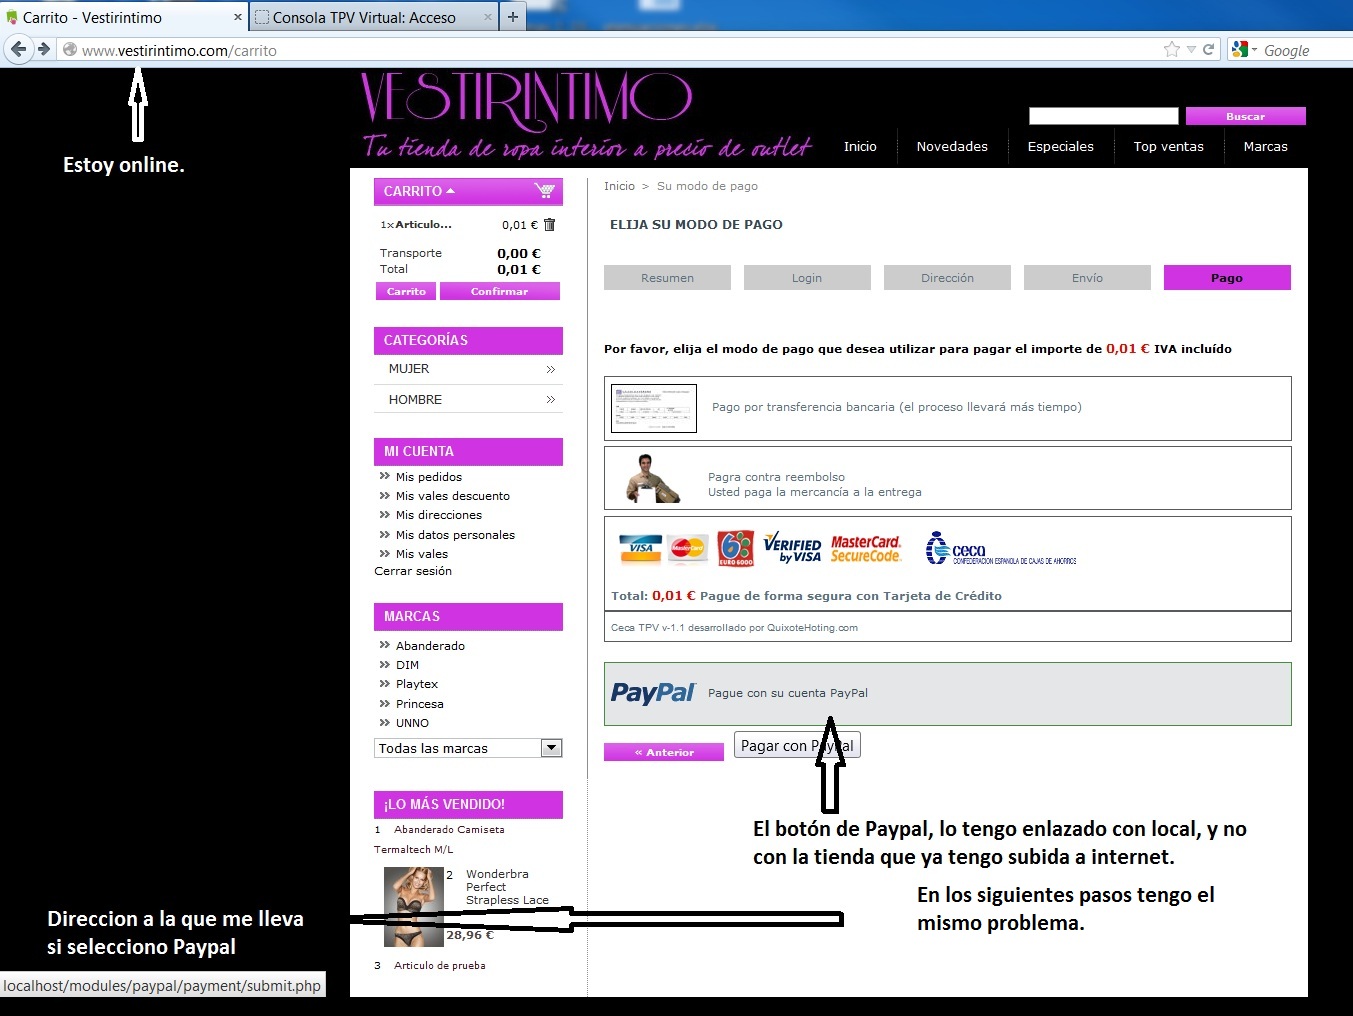Open Especiales in the top navigation
This screenshot has width=1353, height=1016.
pos(1061,146)
